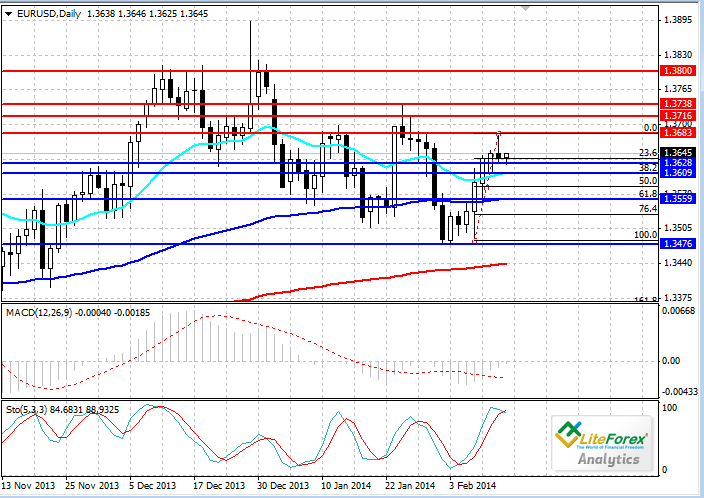Click the Fibonacci 50.0 level label
The image size is (704, 498).
(648, 181)
